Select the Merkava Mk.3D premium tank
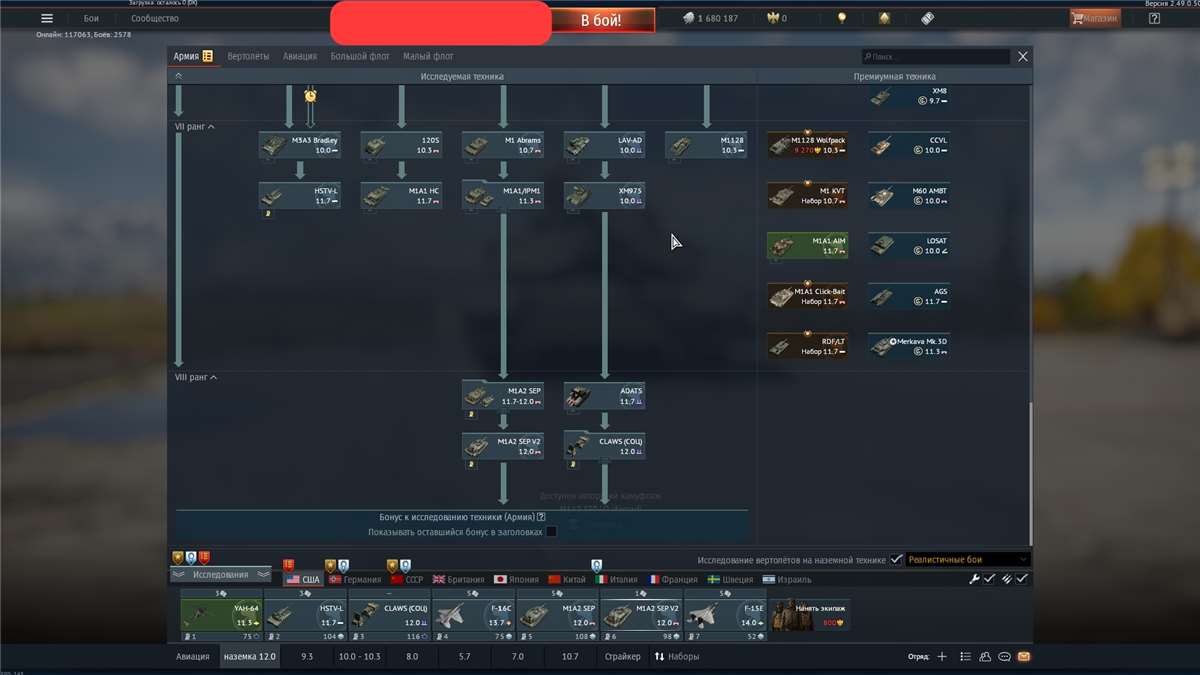The height and width of the screenshot is (675, 1200). (909, 346)
